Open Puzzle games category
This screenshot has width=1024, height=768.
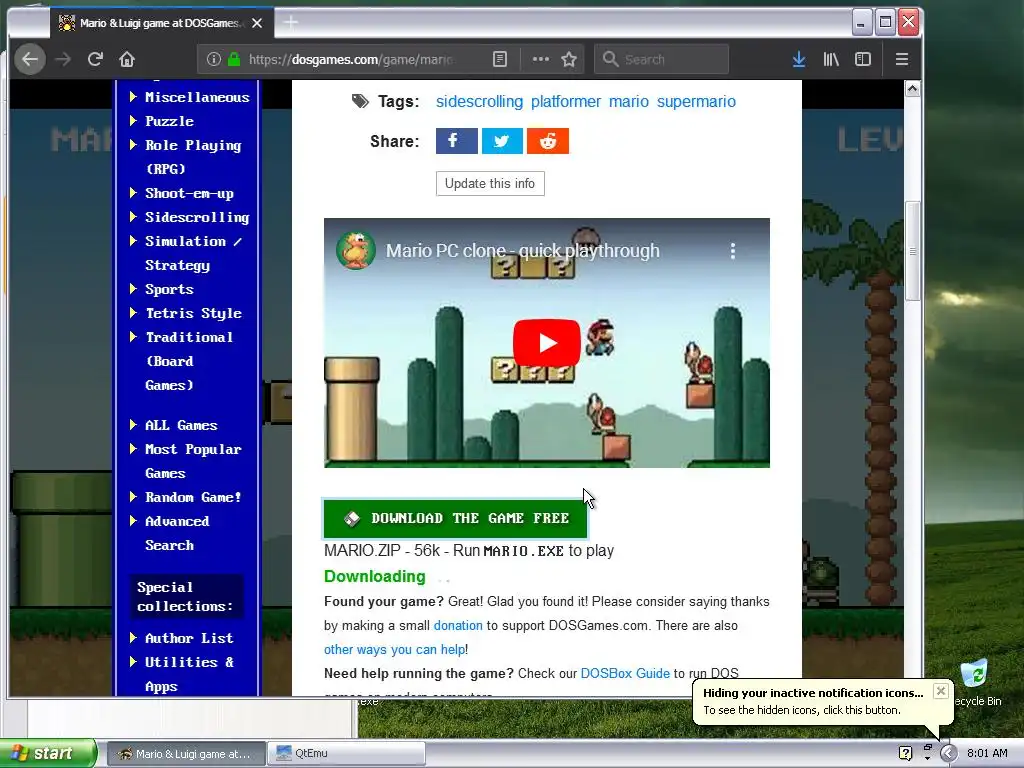click(x=169, y=121)
